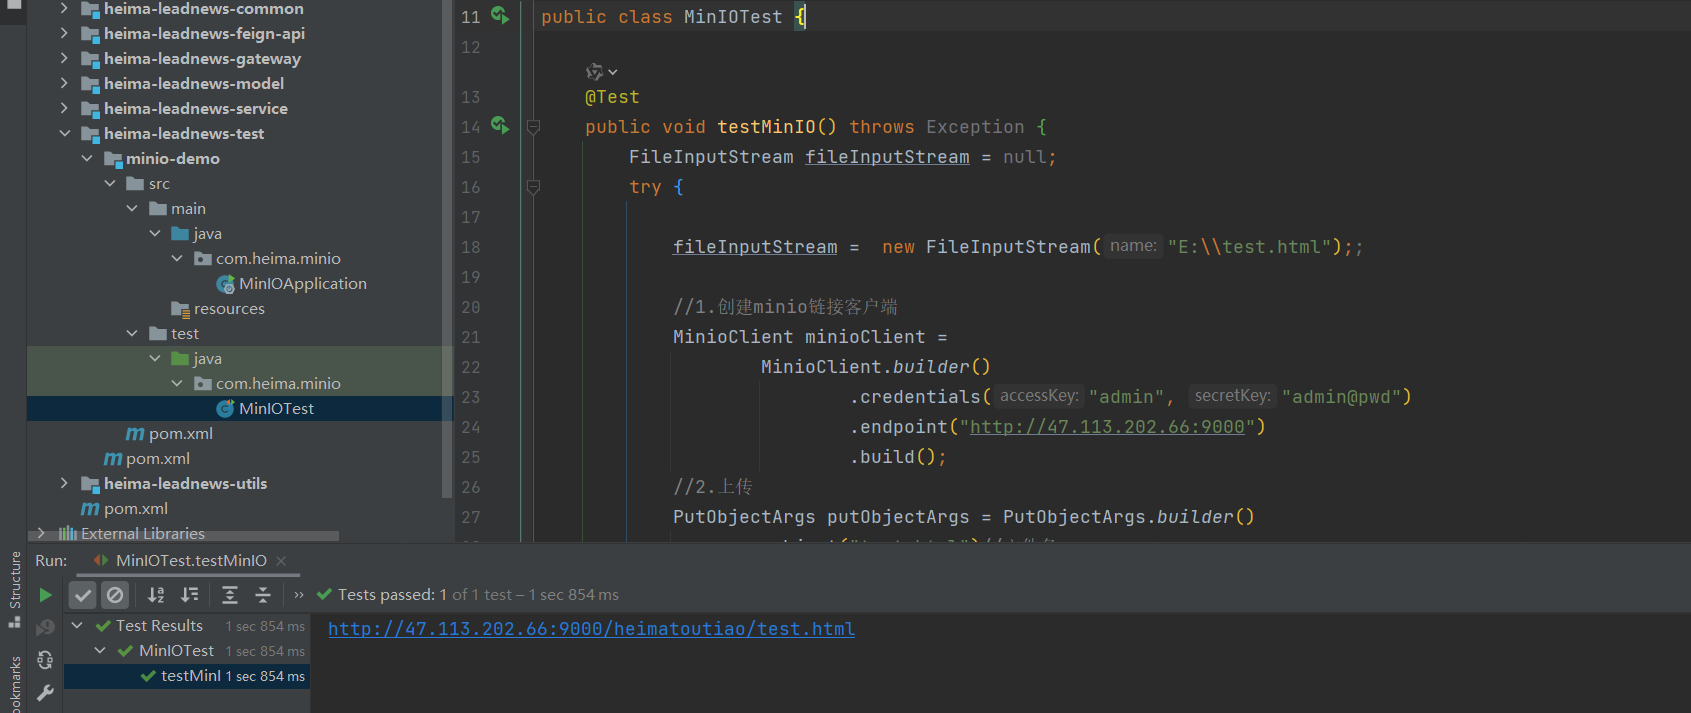This screenshot has width=1691, height=713.
Task: Click the Toggle auto-test rerun icon
Action: point(45,660)
